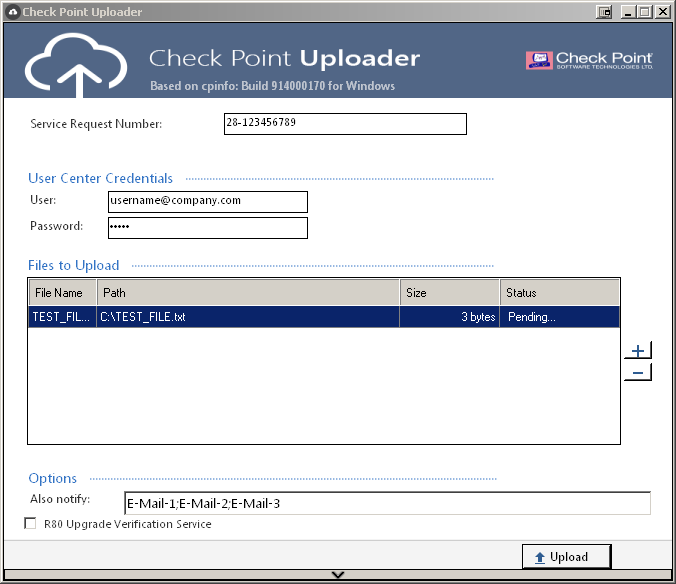The image size is (676, 584).
Task: Click the cloud upload logo in banner
Action: tap(76, 65)
